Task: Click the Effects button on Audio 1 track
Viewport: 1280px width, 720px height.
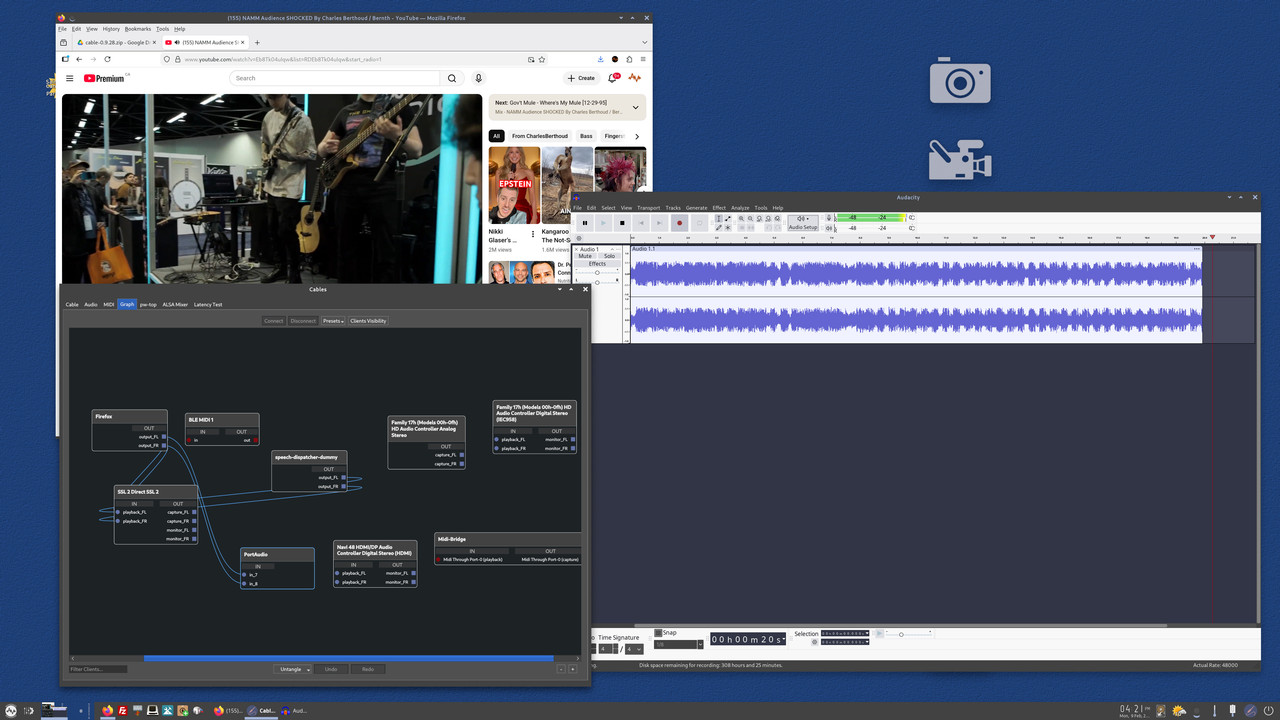Action: (x=597, y=264)
